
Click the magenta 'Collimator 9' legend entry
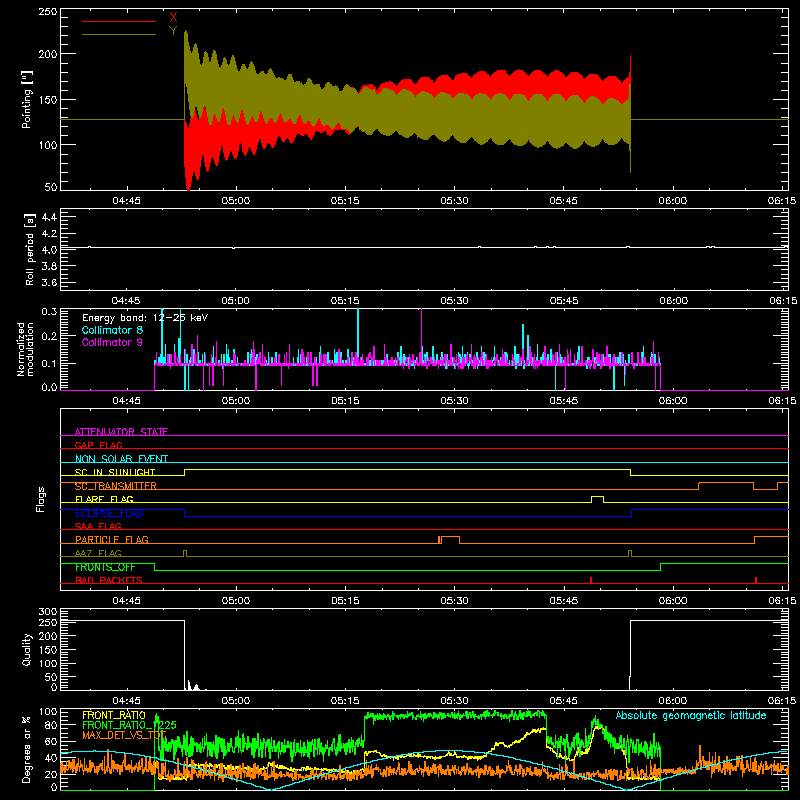point(112,342)
